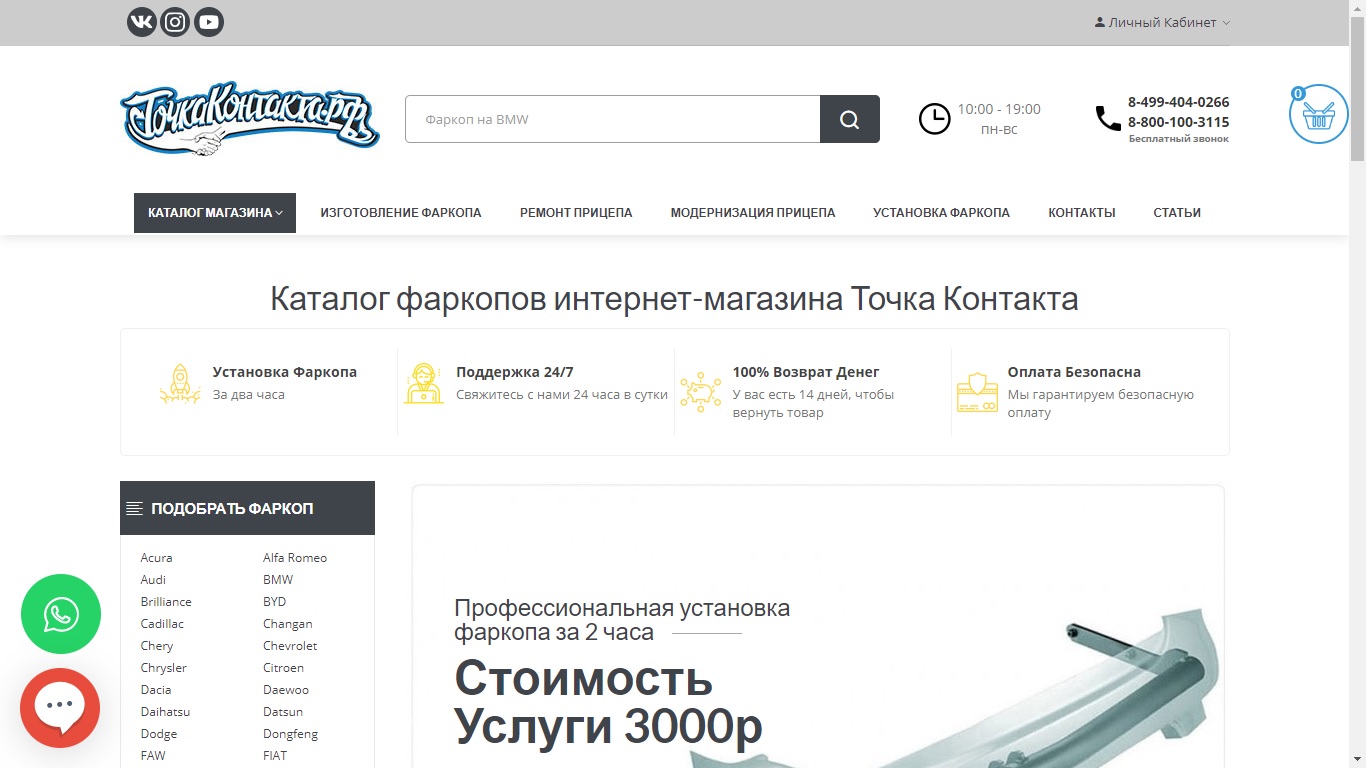Viewport: 1366px width, 768px height.
Task: Click the Стоимость Услуги 3000р banner text
Action: coord(608,703)
